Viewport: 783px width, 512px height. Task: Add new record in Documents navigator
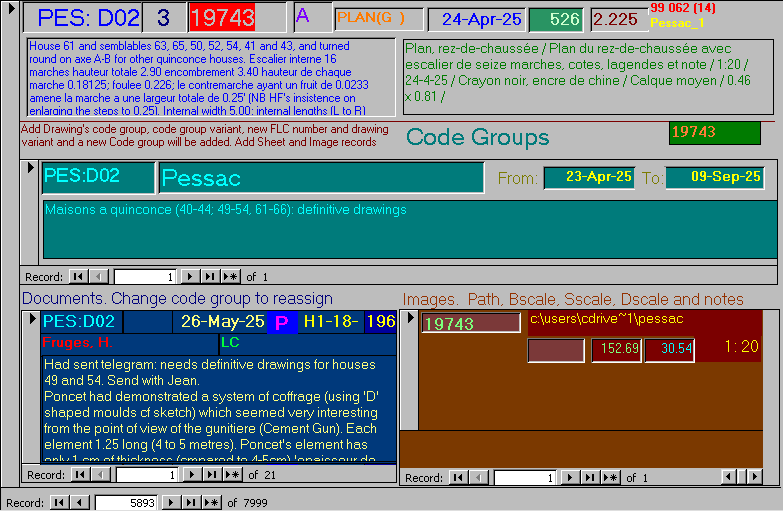pyautogui.click(x=233, y=474)
